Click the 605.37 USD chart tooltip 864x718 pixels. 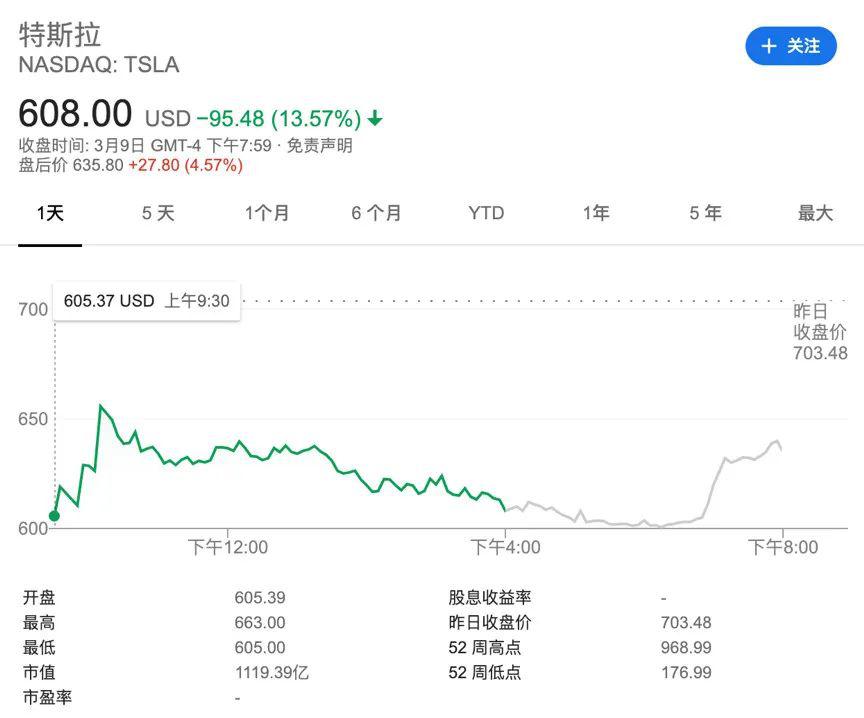147,301
